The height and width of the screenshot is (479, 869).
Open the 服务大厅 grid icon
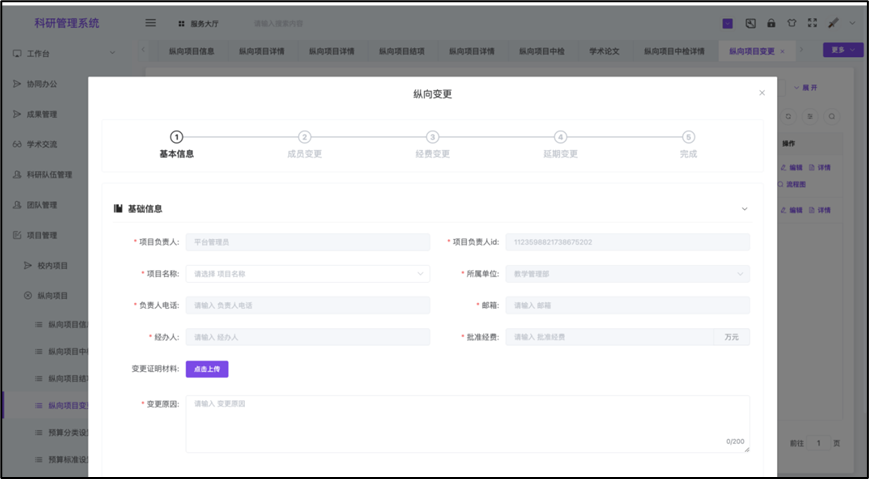(x=181, y=23)
